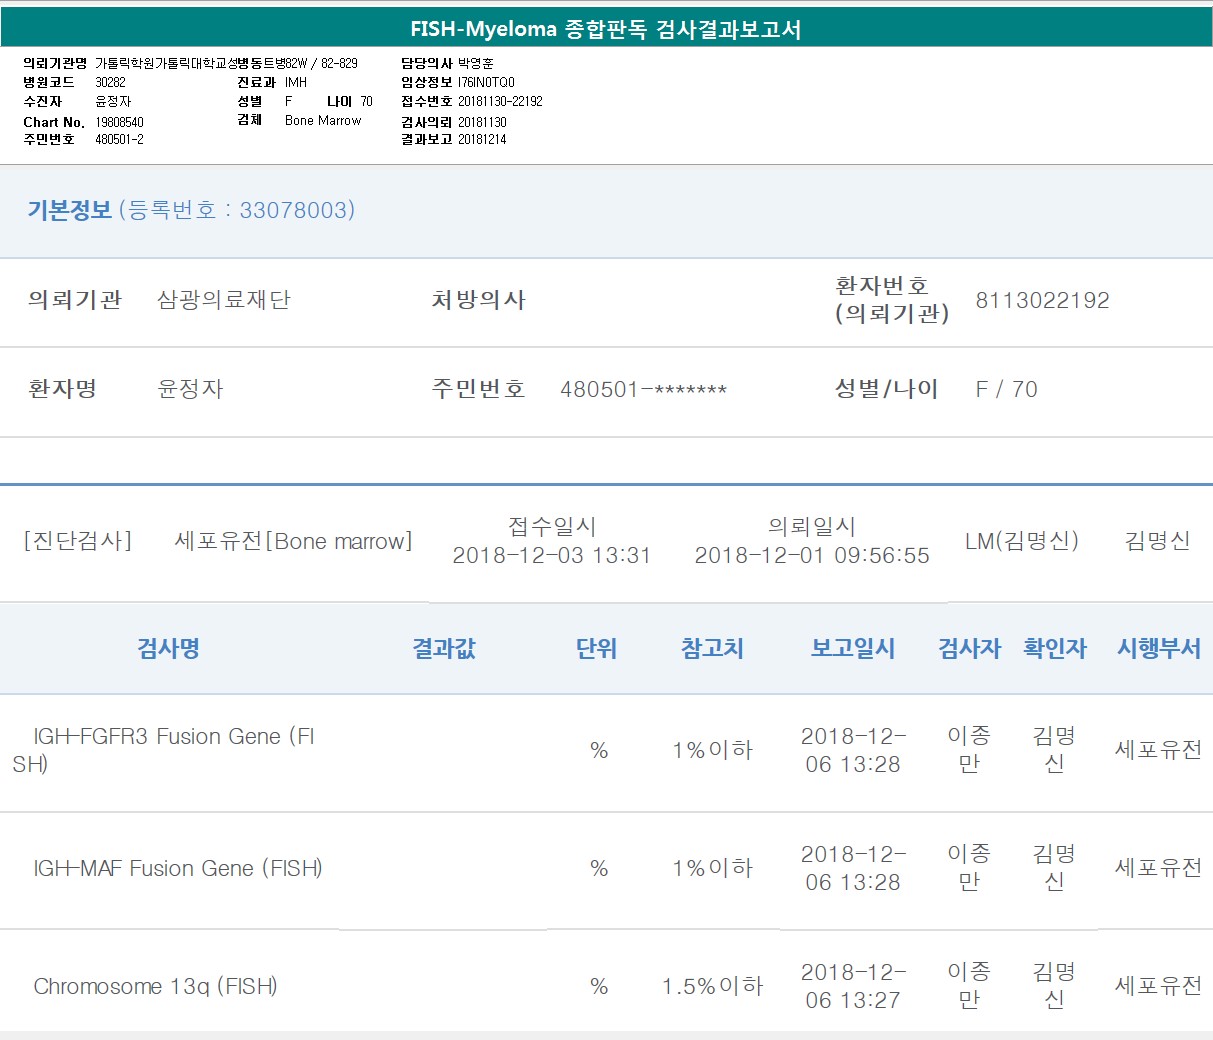Screen dimensions: 1213x1040
Task: Click the '시행부서' column header
Action: [1159, 648]
